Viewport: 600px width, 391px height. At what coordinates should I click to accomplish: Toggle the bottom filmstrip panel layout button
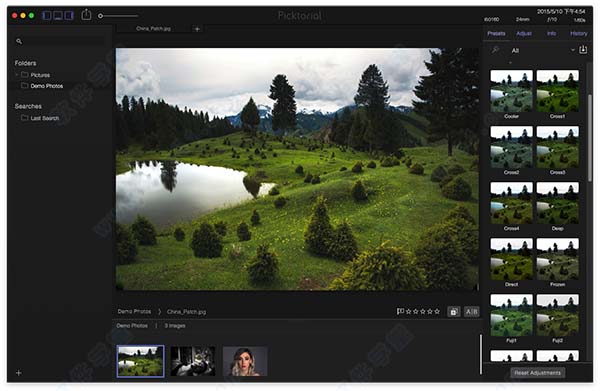[x=58, y=15]
